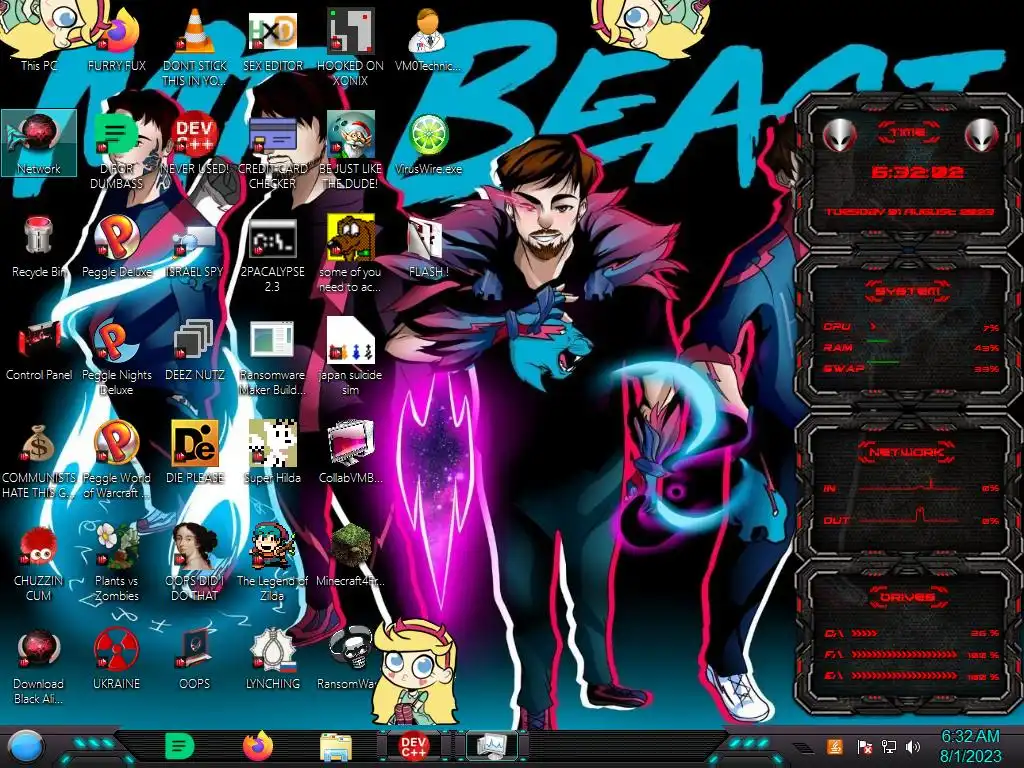Viewport: 1024px width, 768px height.
Task: Click the F:\ drive usage bar
Action: pos(904,654)
